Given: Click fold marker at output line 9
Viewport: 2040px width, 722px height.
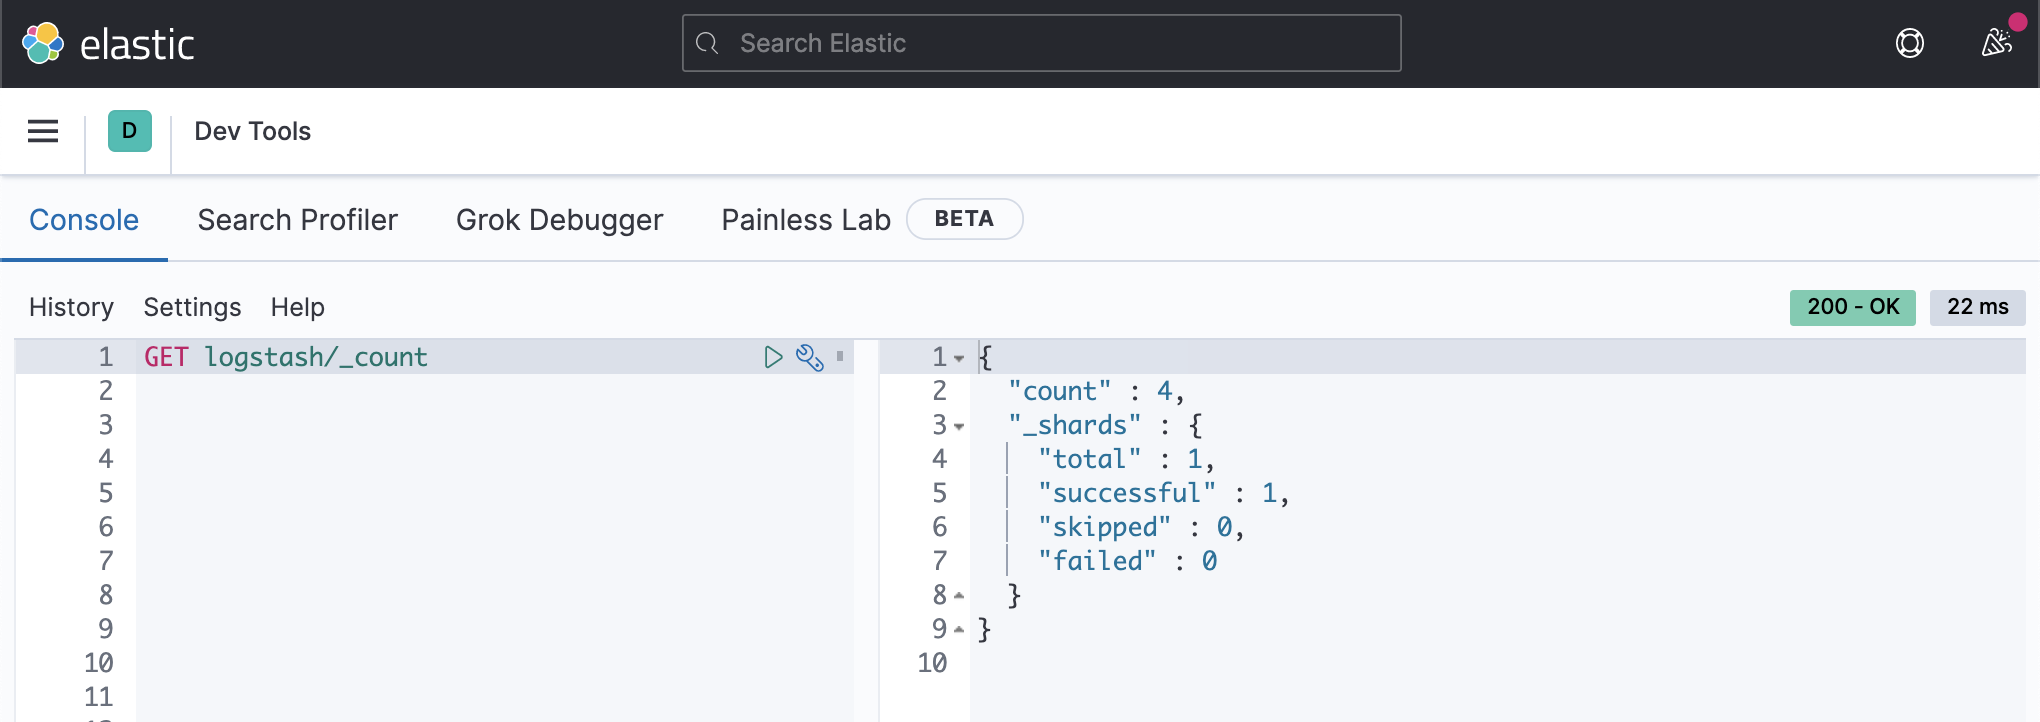Looking at the screenshot, I should (x=959, y=630).
